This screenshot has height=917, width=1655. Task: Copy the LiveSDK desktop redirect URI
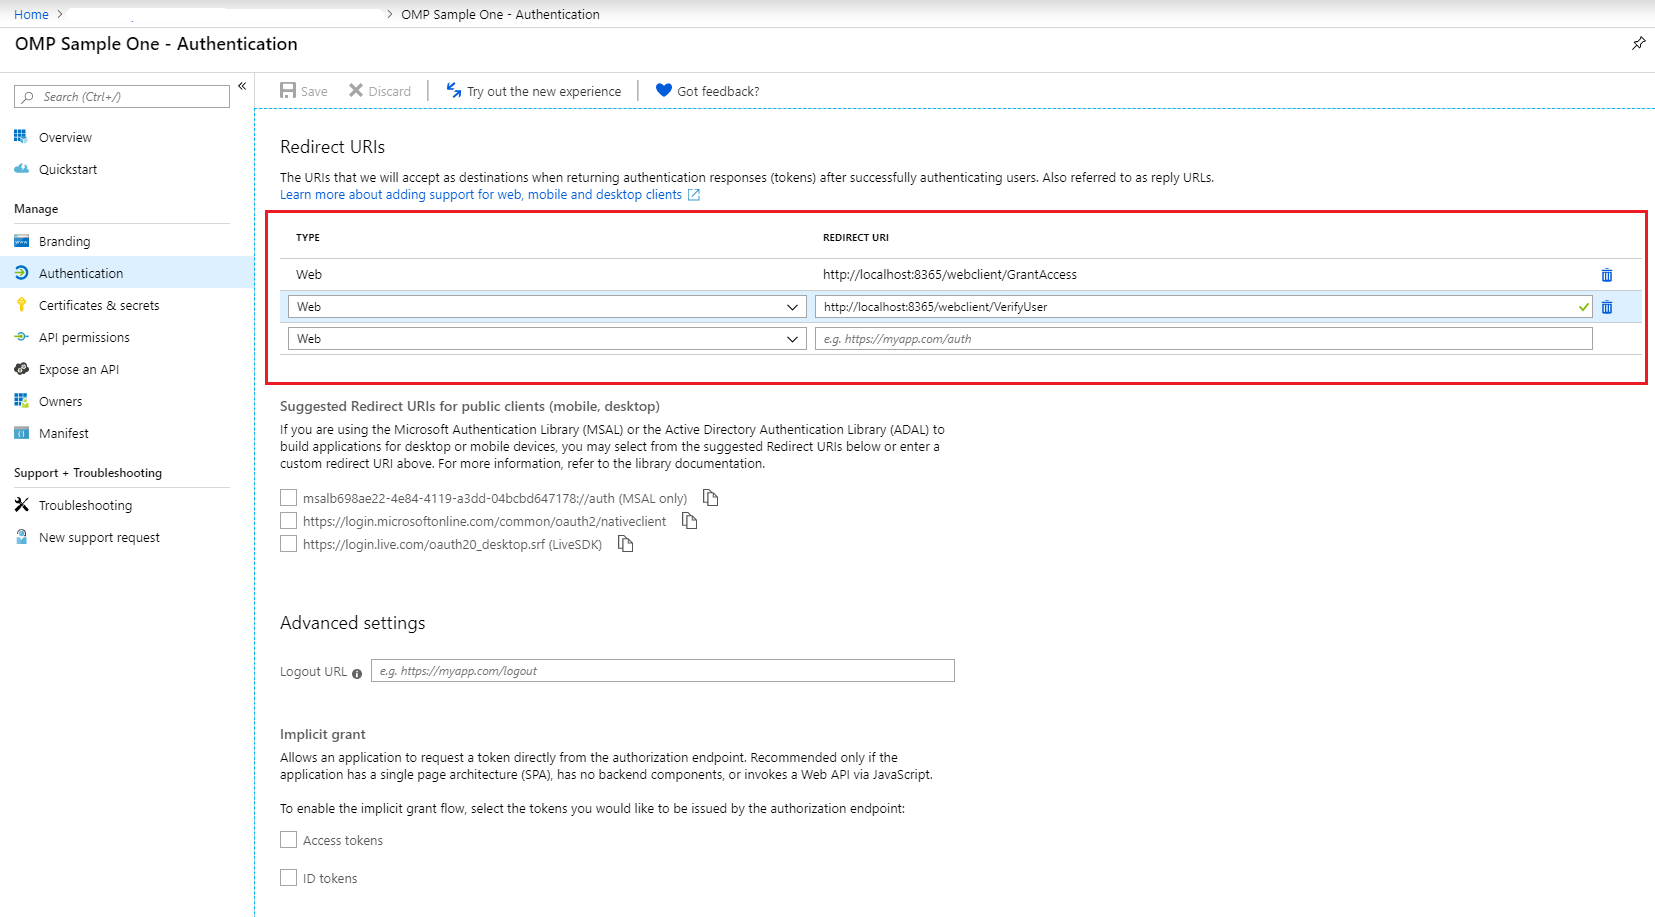pos(626,544)
